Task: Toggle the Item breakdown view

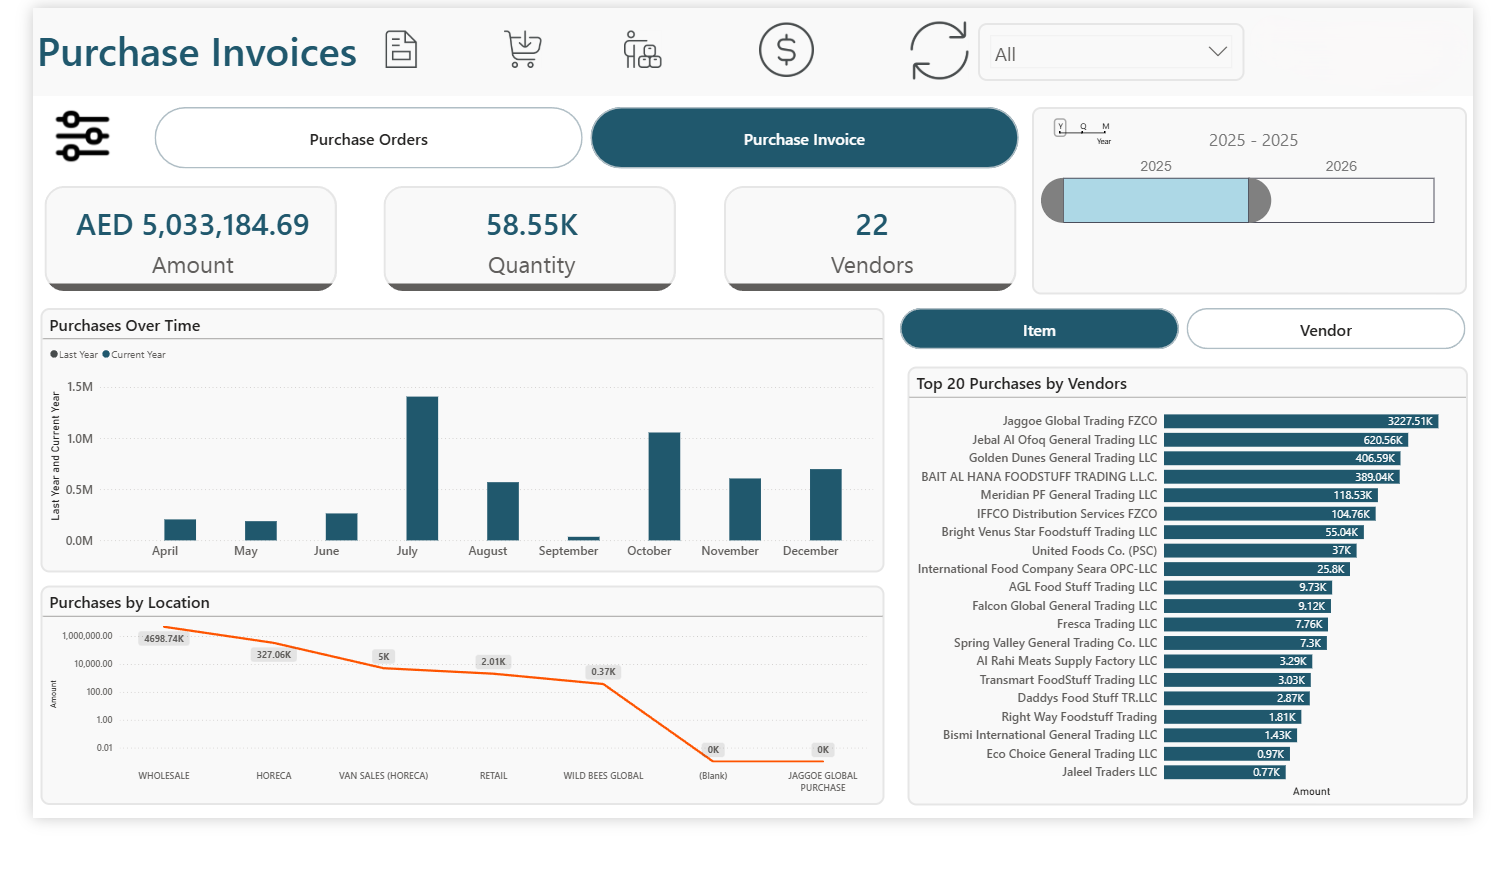Action: pyautogui.click(x=1039, y=329)
